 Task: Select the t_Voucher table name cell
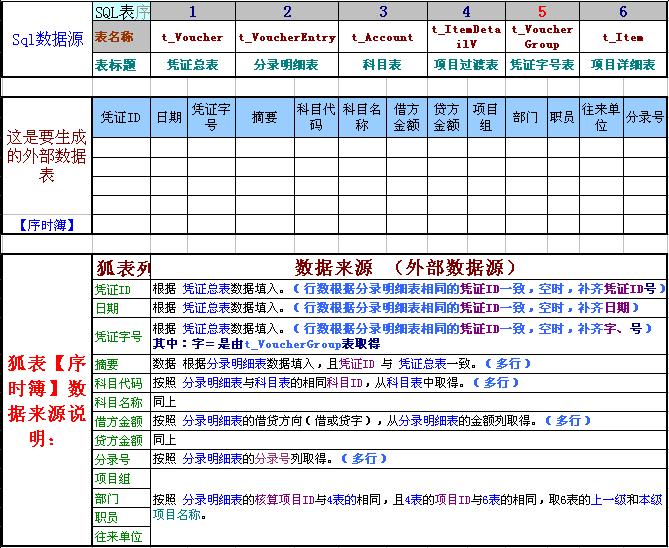[x=193, y=37]
